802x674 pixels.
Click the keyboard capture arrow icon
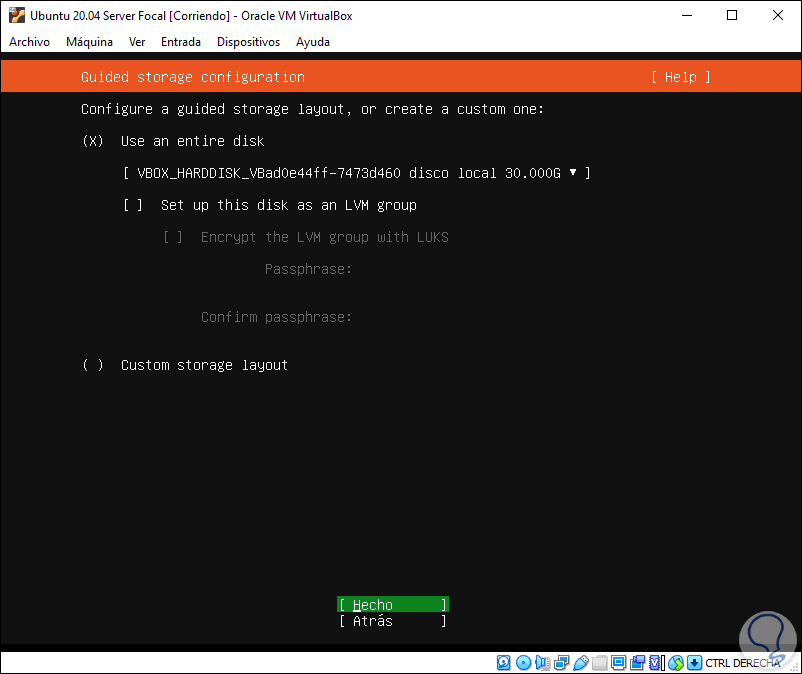tap(694, 663)
